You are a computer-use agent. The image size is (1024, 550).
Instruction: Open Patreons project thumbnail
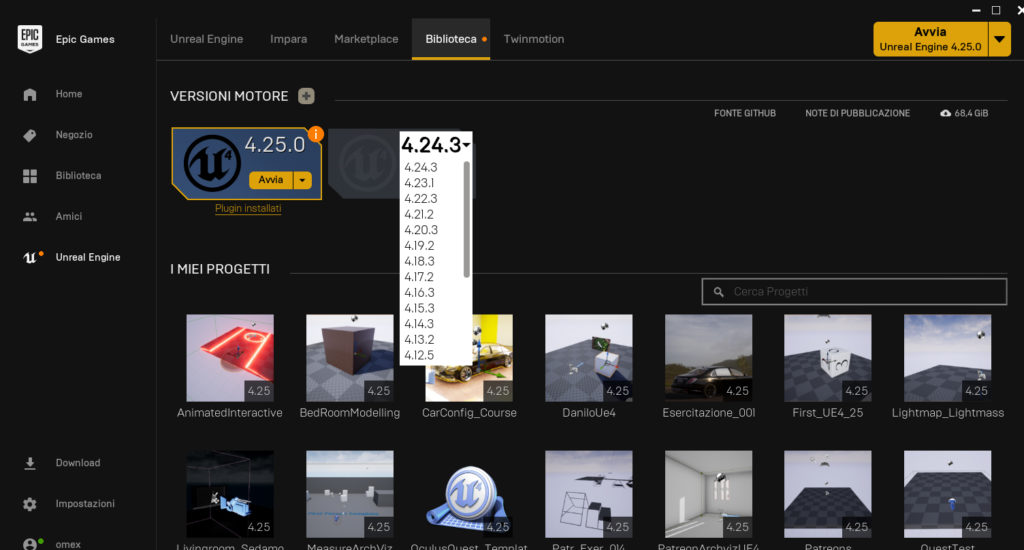click(x=828, y=494)
